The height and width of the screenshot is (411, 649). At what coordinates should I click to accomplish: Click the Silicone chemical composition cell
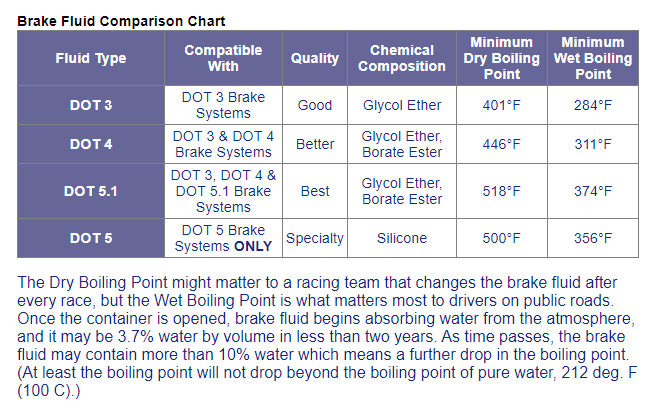401,238
